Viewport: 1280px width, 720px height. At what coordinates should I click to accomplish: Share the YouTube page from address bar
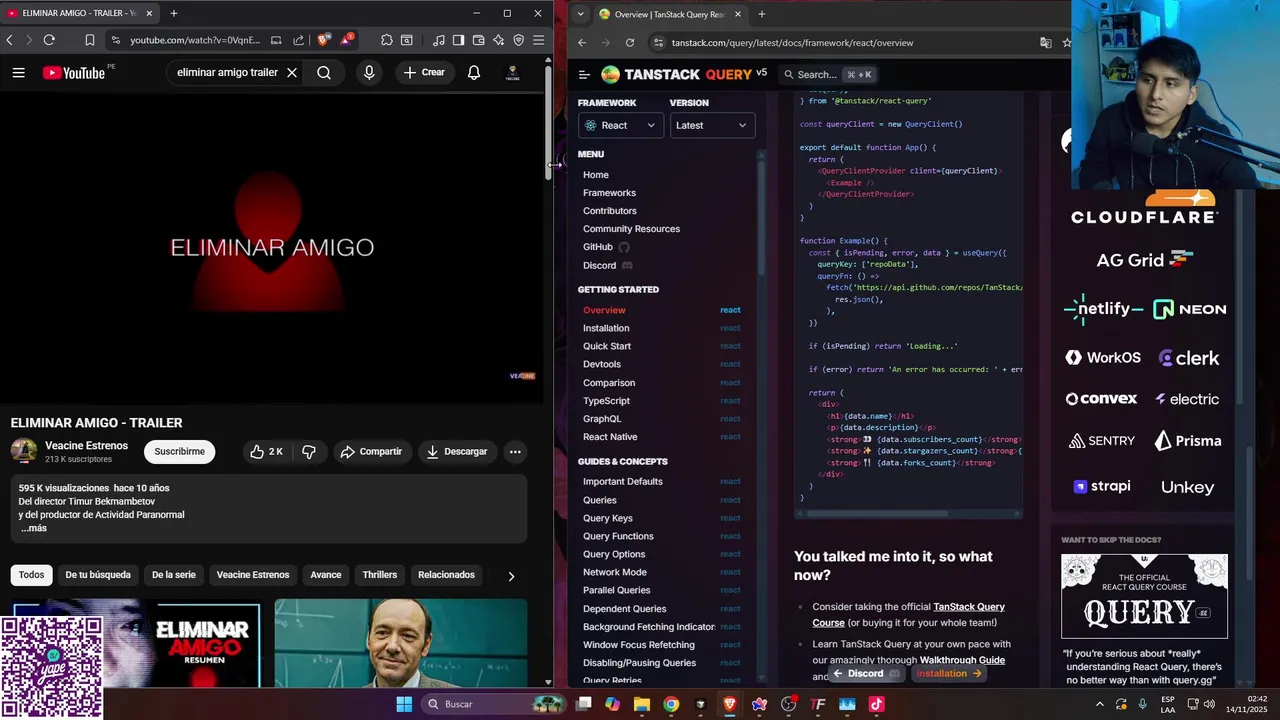pos(299,40)
